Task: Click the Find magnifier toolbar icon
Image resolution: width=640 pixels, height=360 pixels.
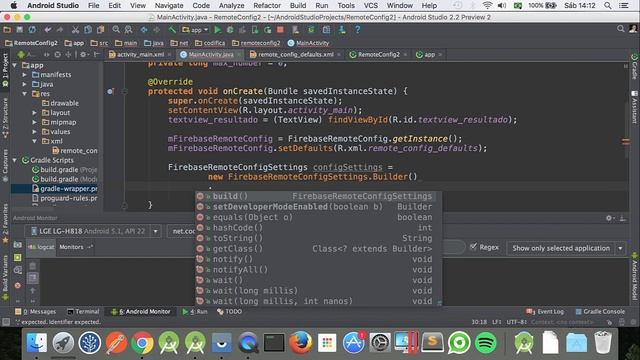Action: click(116, 30)
